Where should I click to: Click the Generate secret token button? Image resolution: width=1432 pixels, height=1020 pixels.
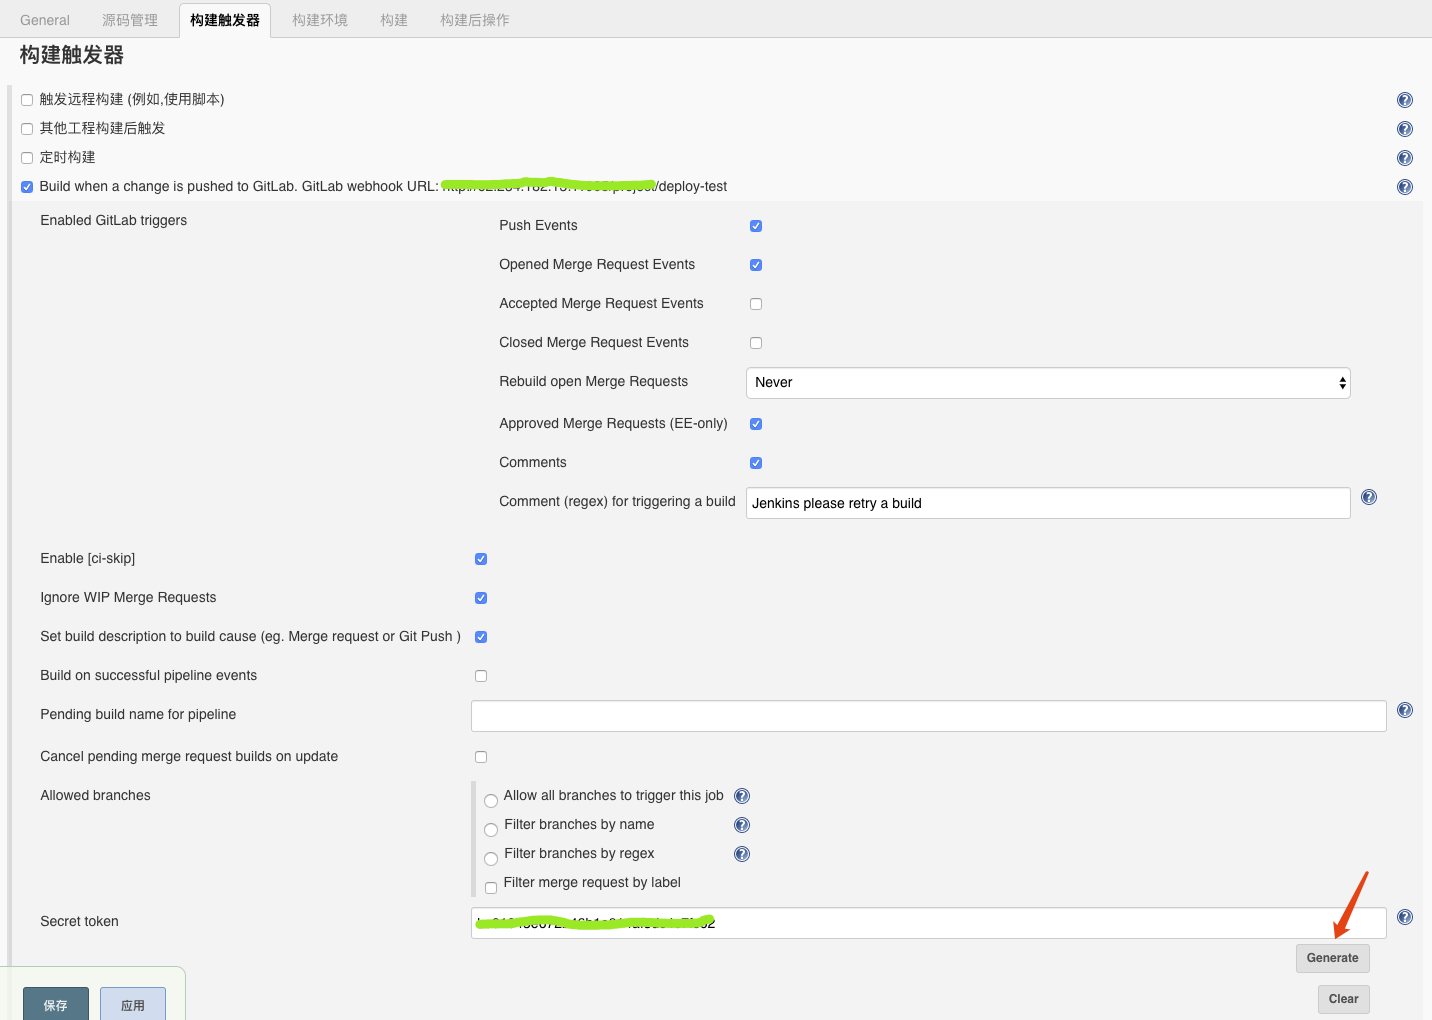1332,958
